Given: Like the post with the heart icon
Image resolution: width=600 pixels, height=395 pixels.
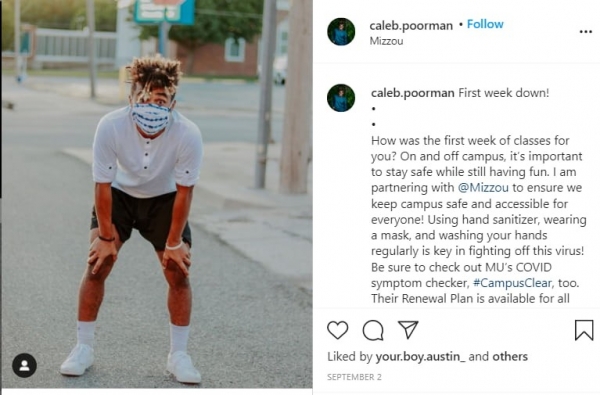Looking at the screenshot, I should [x=338, y=330].
